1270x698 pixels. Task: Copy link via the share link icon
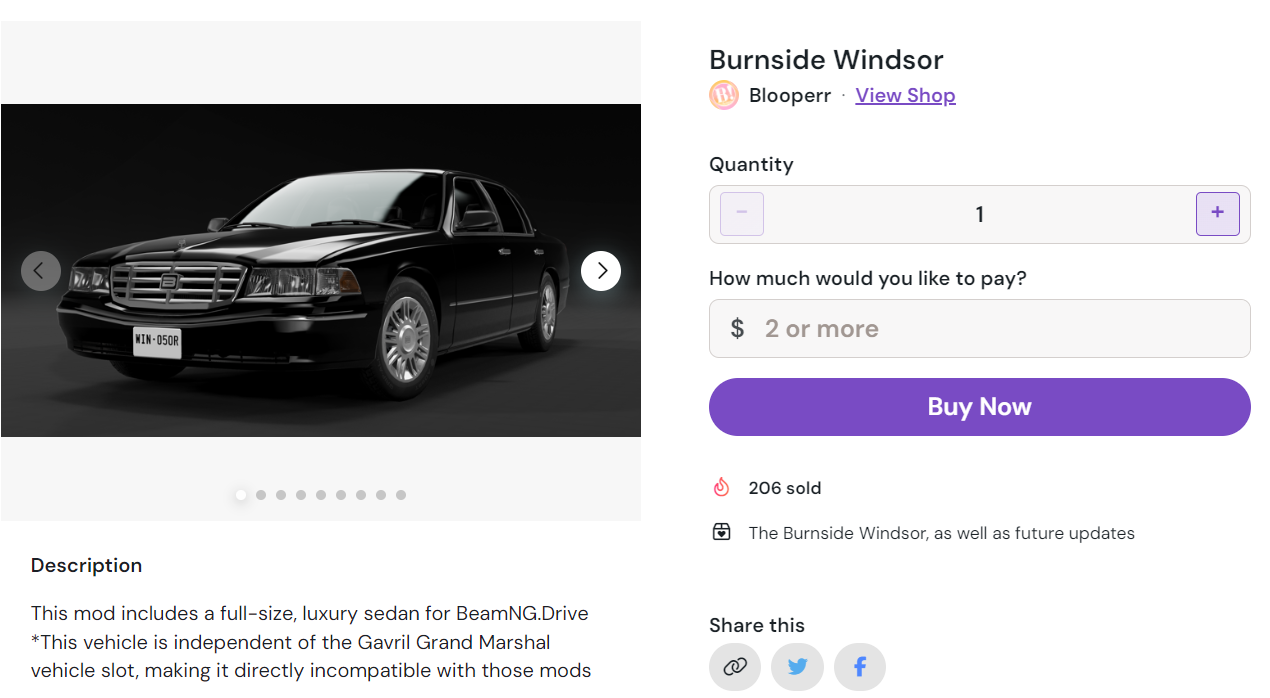pos(735,667)
